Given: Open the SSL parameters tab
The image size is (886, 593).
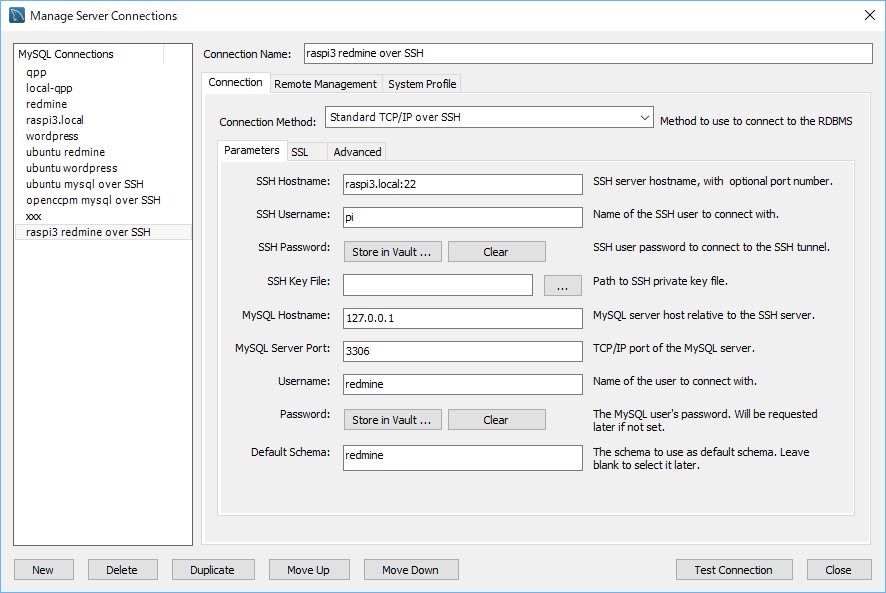Looking at the screenshot, I should pos(300,152).
